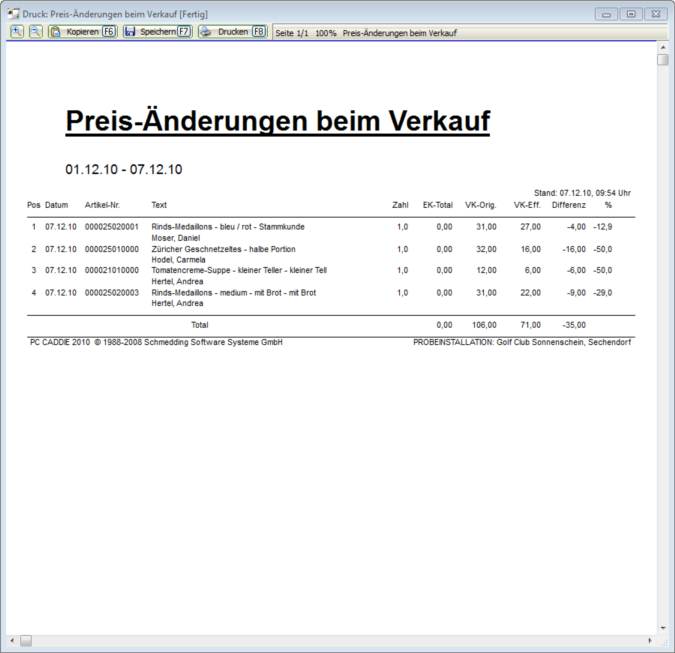The width and height of the screenshot is (675, 653).
Task: Click the heading 'Preis-Änderungen beim Verkauf'
Action: tap(278, 121)
